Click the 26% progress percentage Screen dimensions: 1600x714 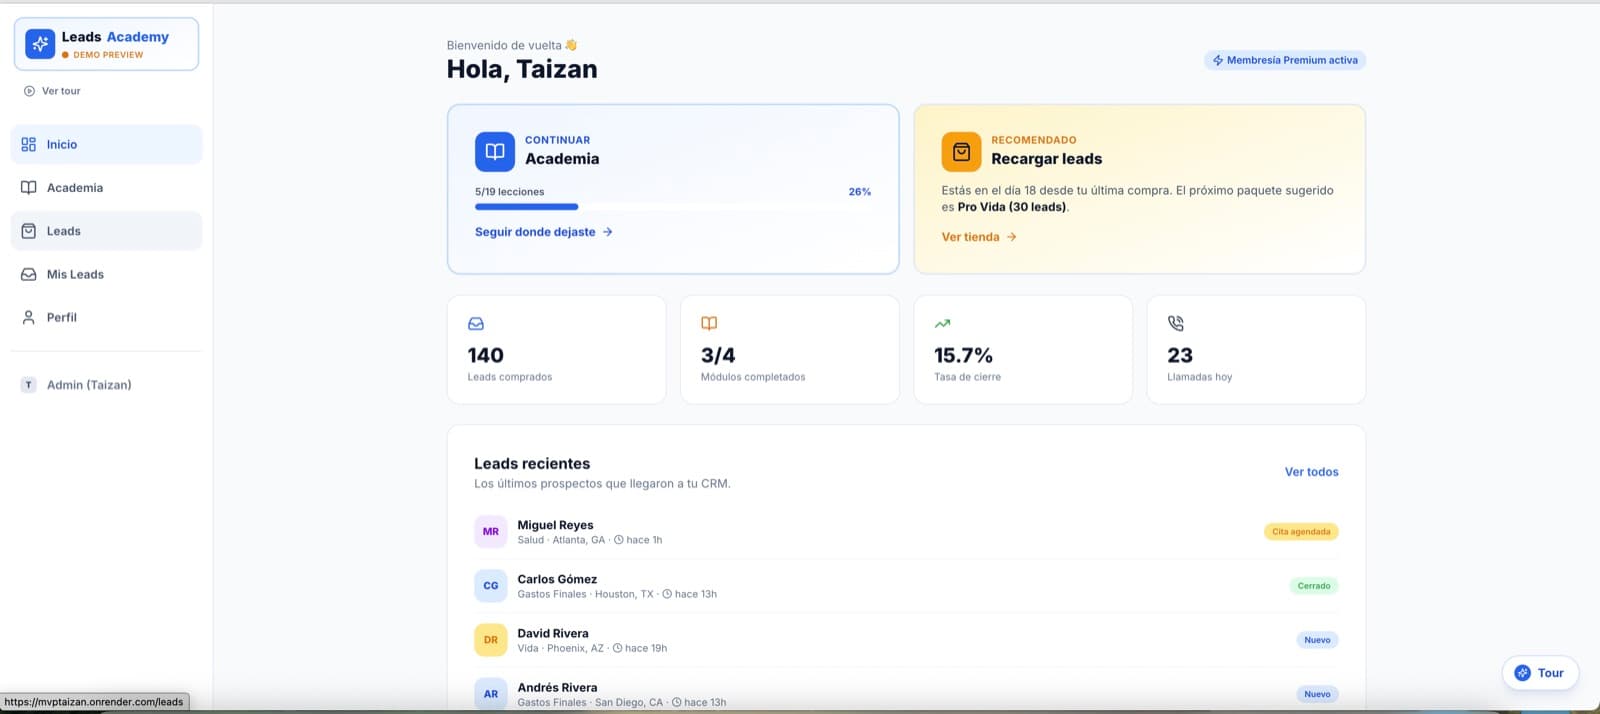pos(860,192)
